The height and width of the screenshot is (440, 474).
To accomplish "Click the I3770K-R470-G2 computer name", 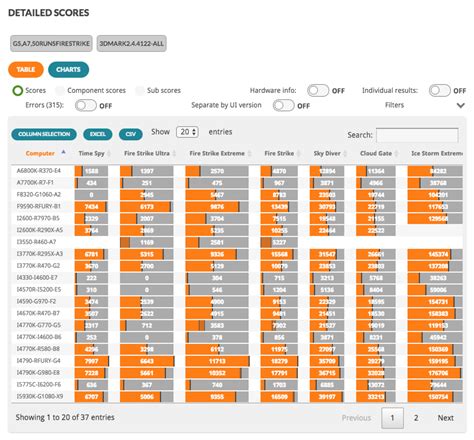I will pos(38,266).
